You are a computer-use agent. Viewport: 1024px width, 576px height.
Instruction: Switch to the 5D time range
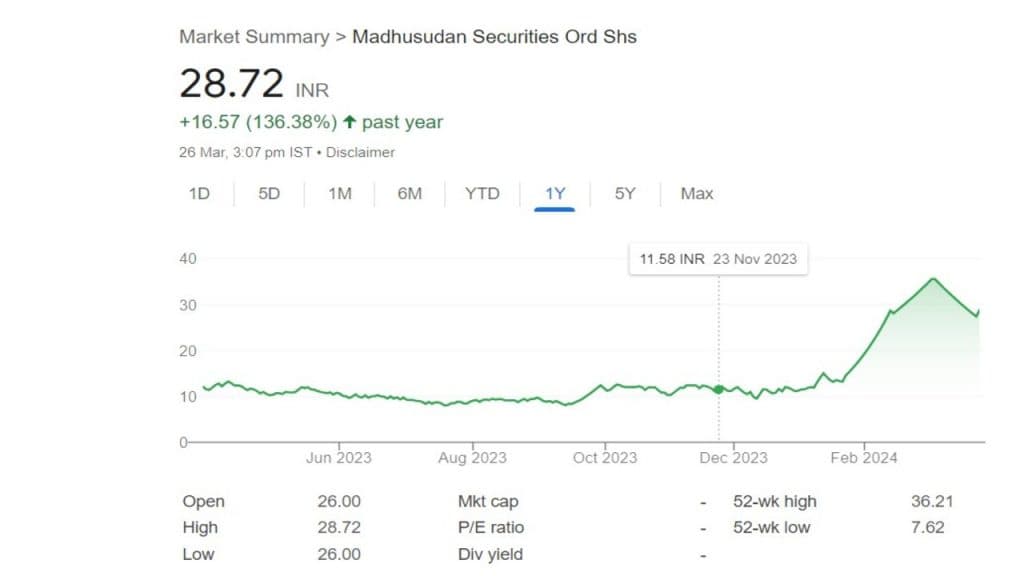point(269,194)
